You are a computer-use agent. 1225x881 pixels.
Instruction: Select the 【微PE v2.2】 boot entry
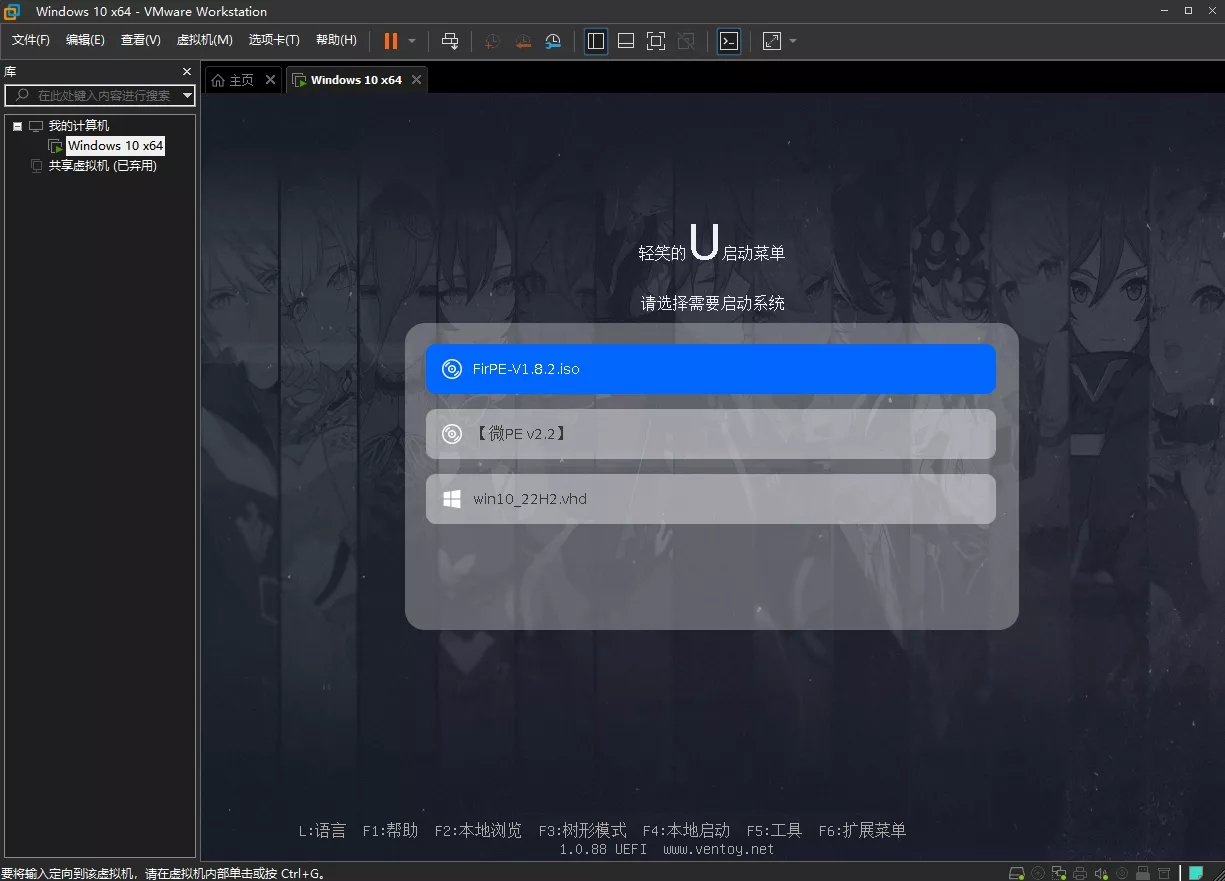coord(711,434)
